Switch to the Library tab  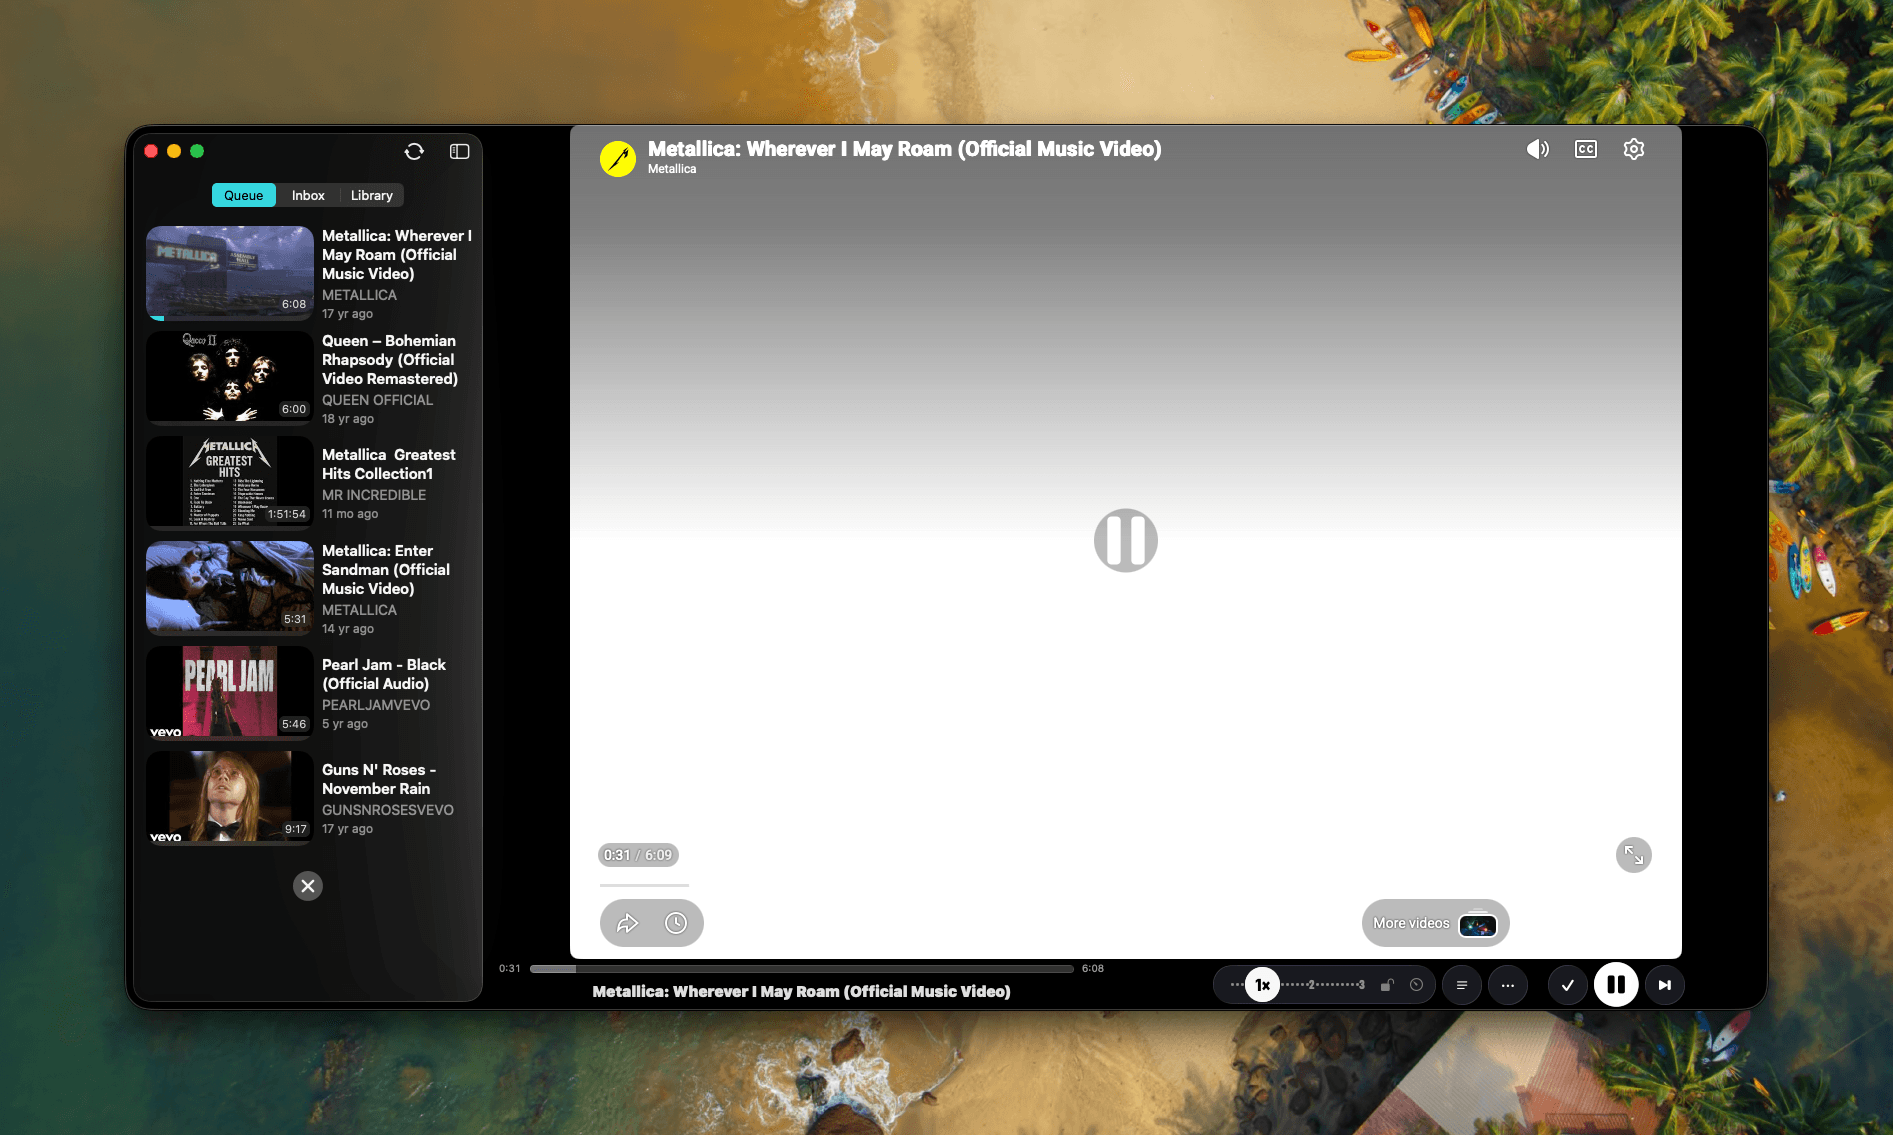pyautogui.click(x=372, y=195)
